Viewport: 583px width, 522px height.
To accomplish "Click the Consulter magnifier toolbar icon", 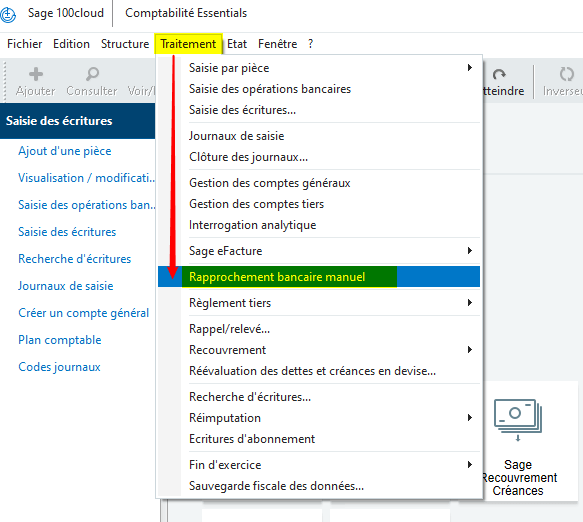I will pos(92,74).
